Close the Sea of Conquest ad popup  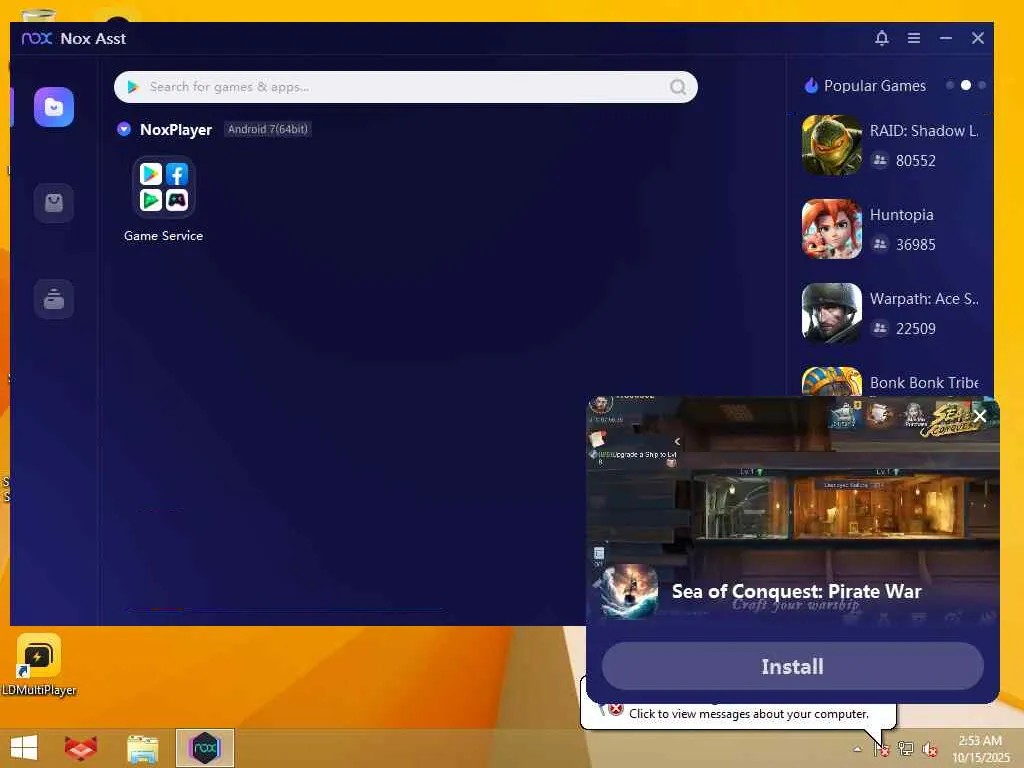click(x=980, y=416)
